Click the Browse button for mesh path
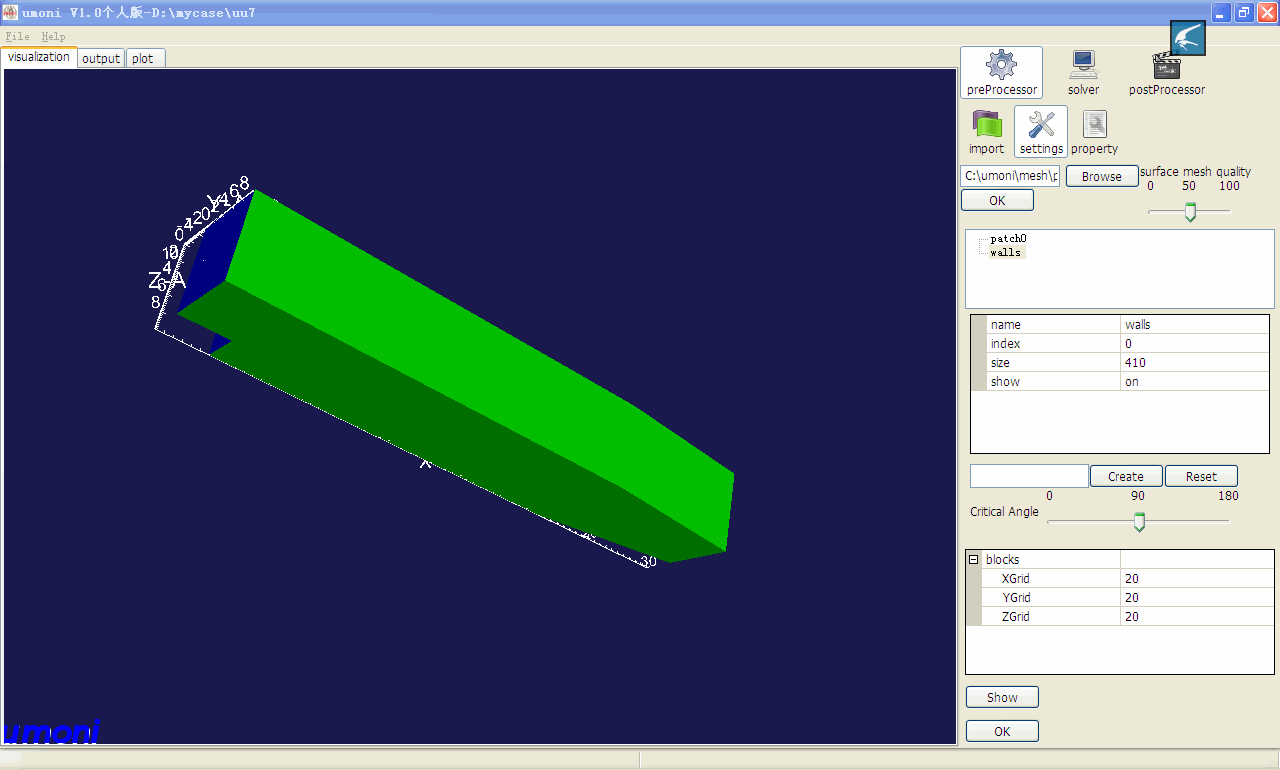This screenshot has width=1280, height=770. 1101,176
